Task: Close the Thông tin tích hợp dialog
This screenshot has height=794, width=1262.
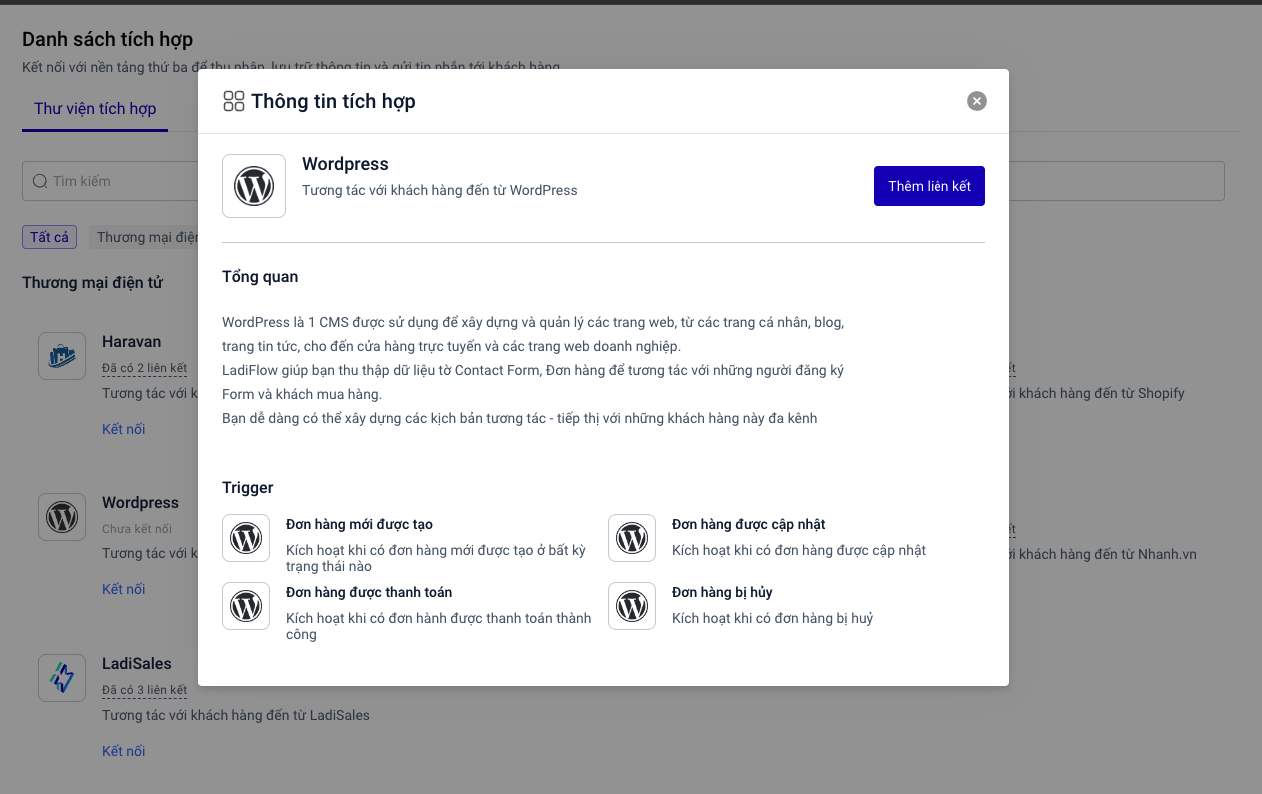Action: click(977, 101)
